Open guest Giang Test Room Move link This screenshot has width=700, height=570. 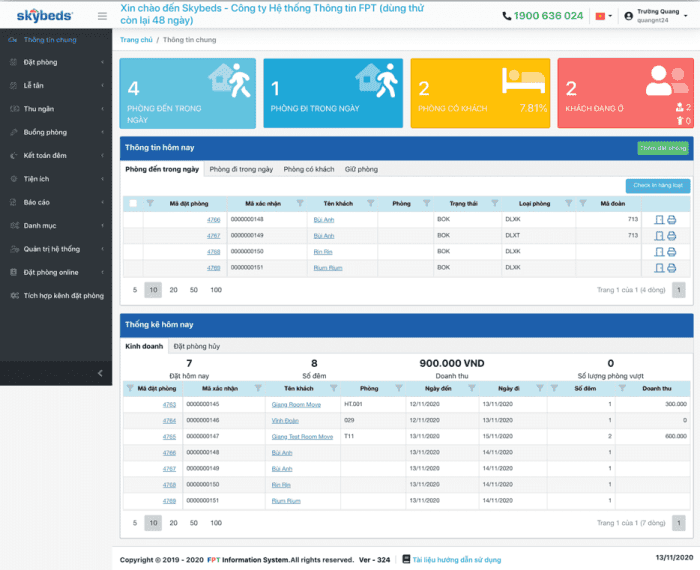coord(302,437)
